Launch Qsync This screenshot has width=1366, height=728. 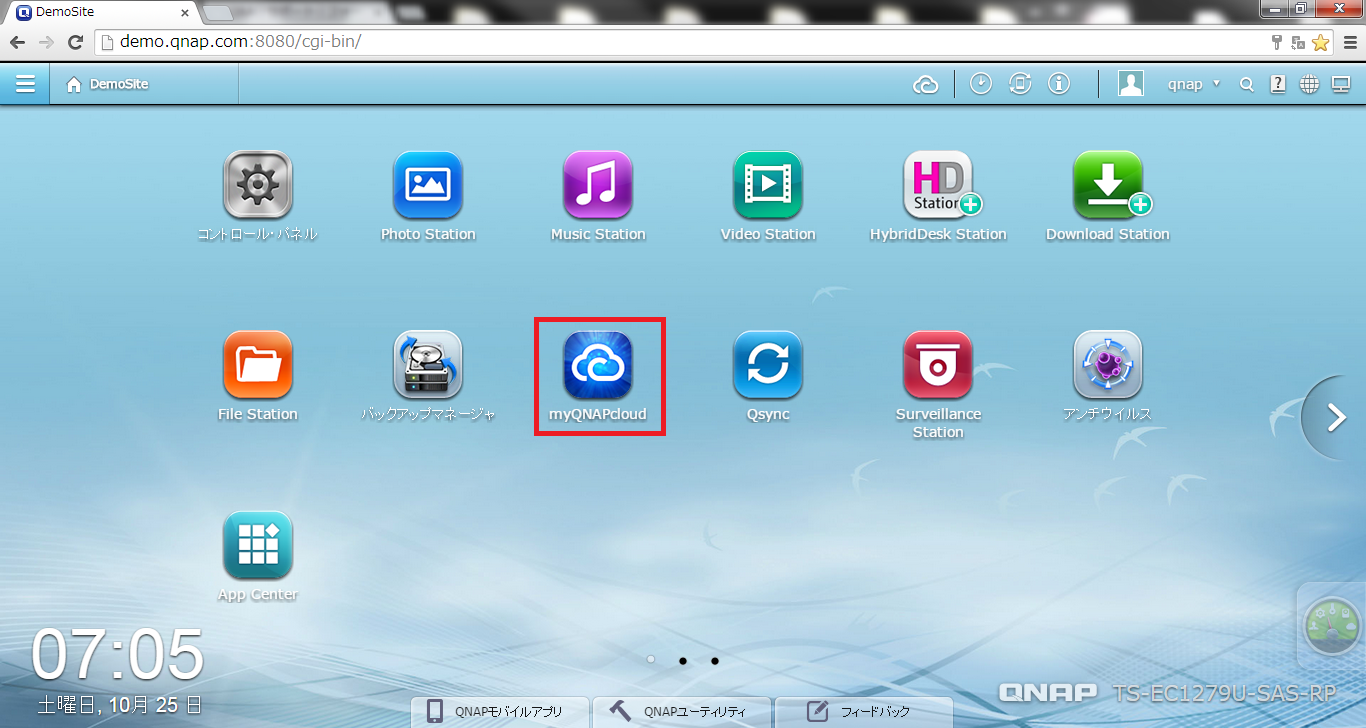tap(768, 365)
